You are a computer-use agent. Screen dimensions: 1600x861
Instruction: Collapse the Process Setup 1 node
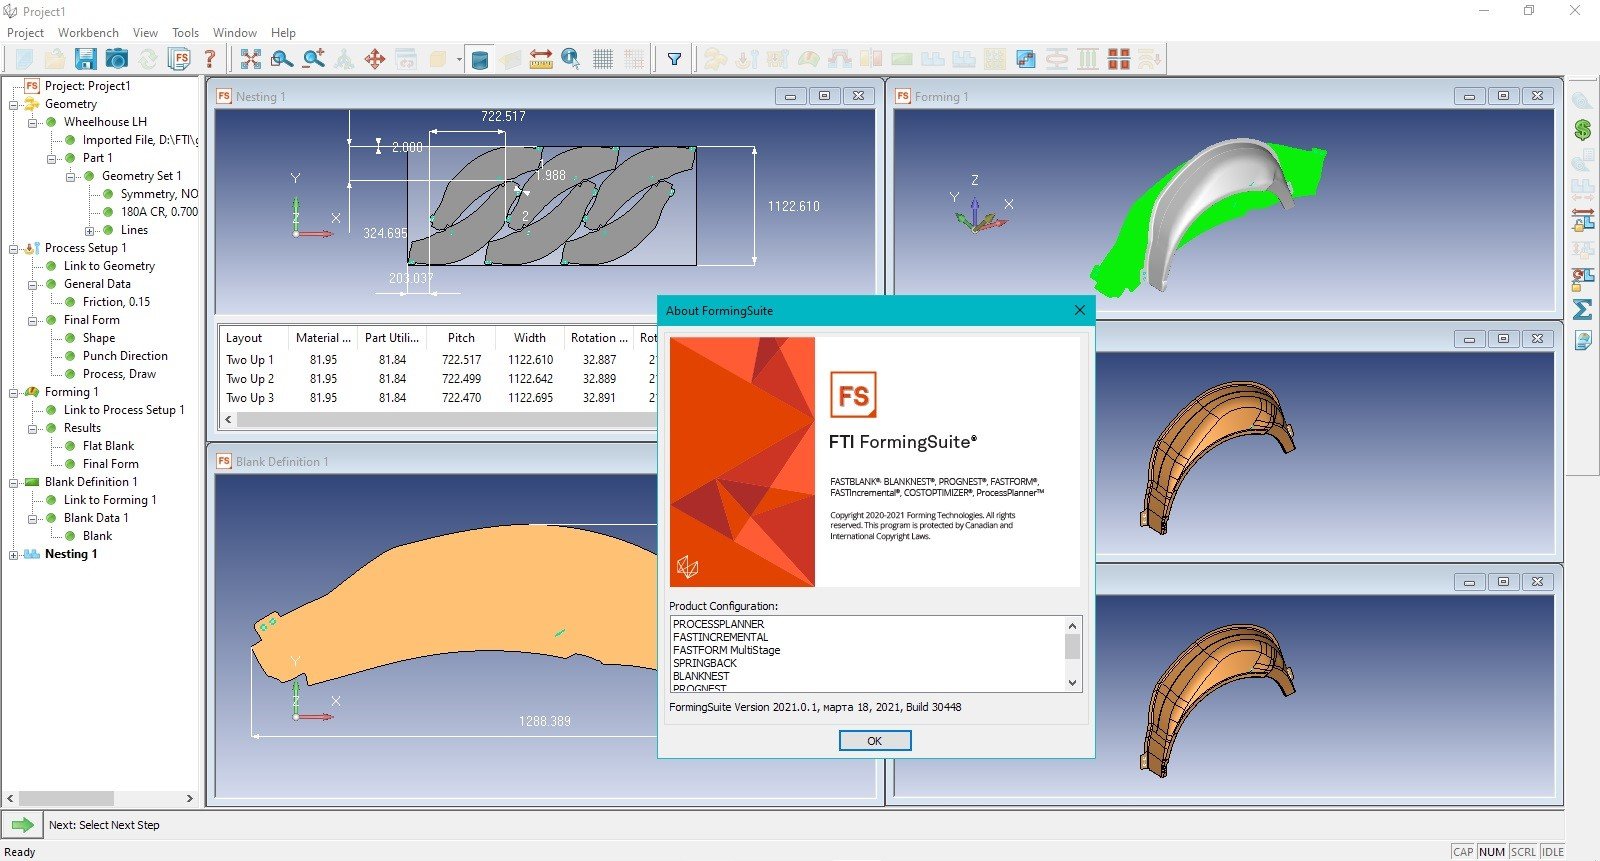point(14,248)
